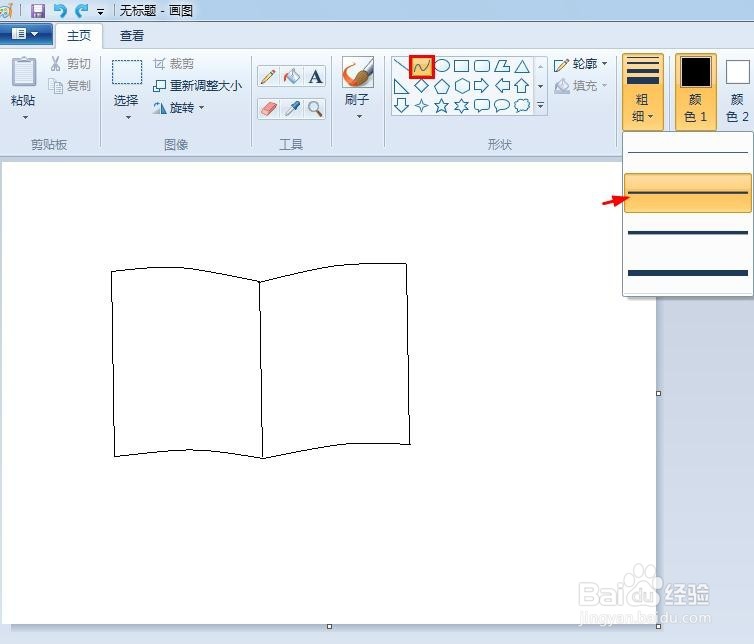Click the 刷子 brush icon
This screenshot has height=644, width=754.
[358, 72]
